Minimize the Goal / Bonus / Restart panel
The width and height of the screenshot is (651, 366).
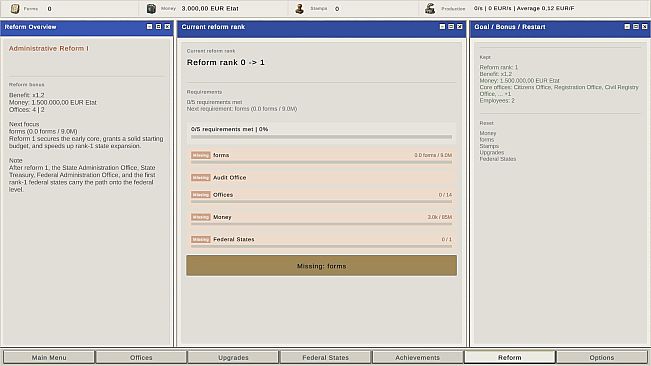pyautogui.click(x=627, y=27)
